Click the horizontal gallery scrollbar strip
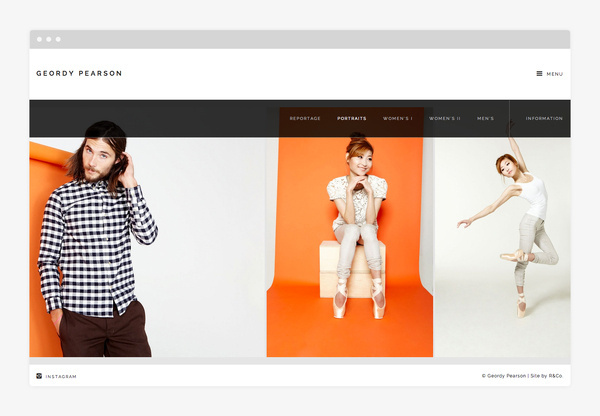Image resolution: width=600 pixels, height=416 pixels. pyautogui.click(x=300, y=361)
